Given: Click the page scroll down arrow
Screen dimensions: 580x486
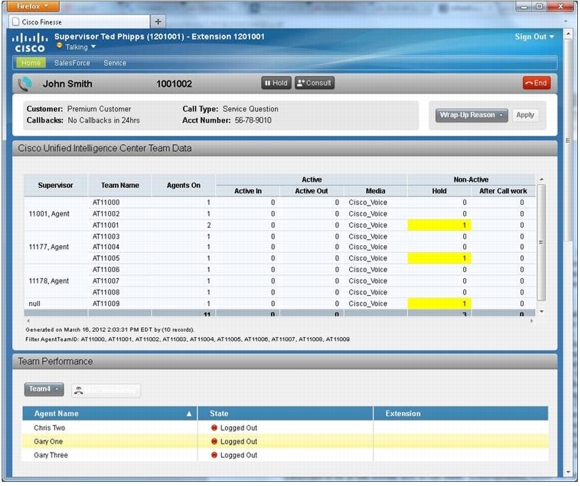Looking at the screenshot, I should (568, 472).
